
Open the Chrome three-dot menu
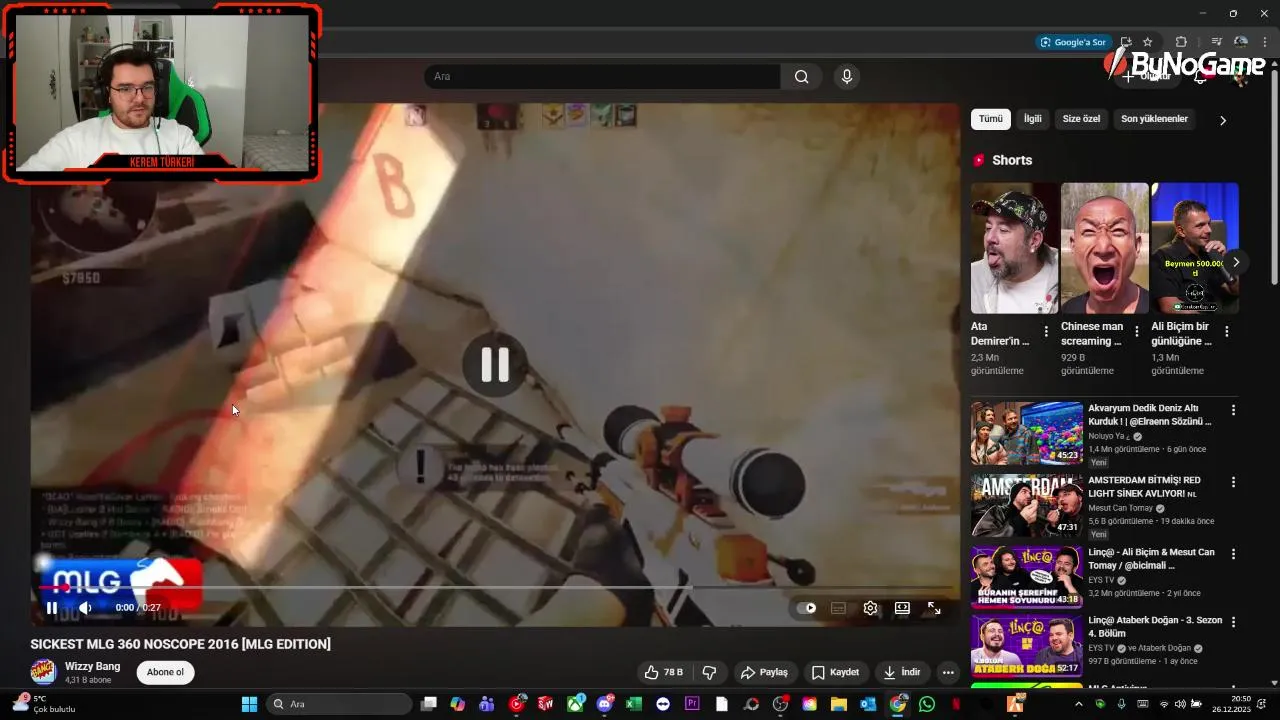tap(1264, 42)
